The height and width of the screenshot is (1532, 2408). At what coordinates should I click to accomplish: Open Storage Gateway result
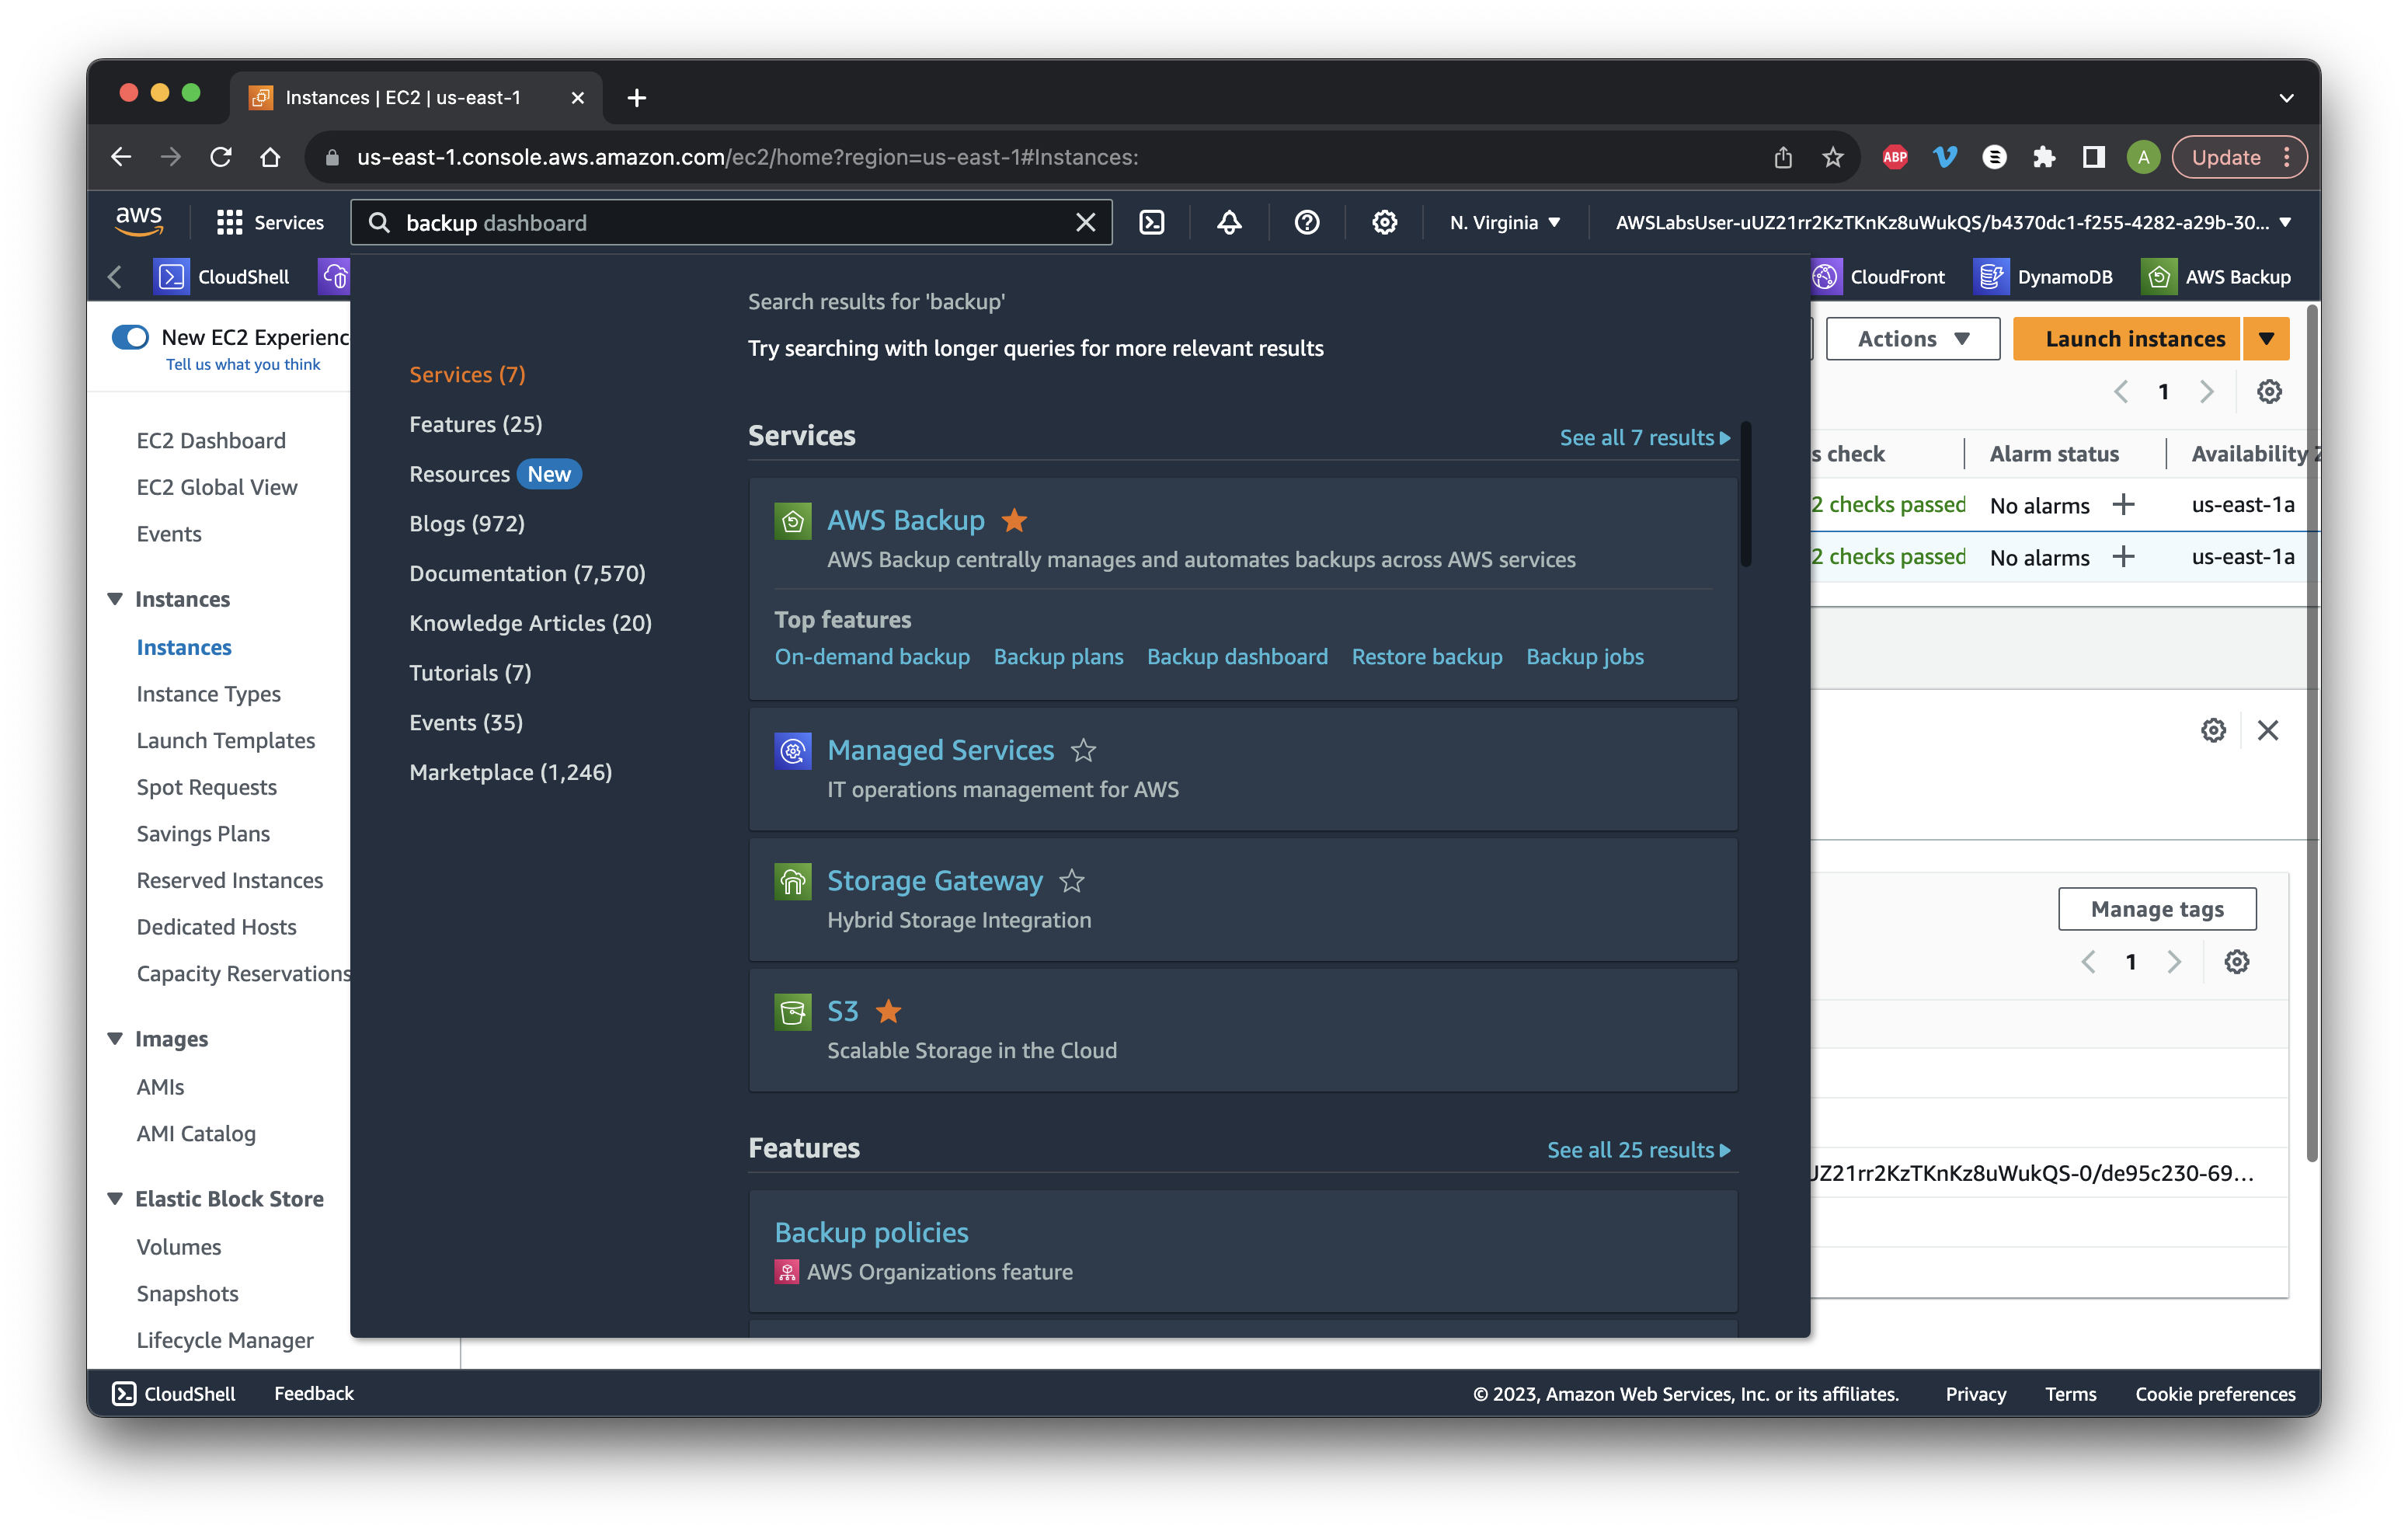[x=934, y=880]
